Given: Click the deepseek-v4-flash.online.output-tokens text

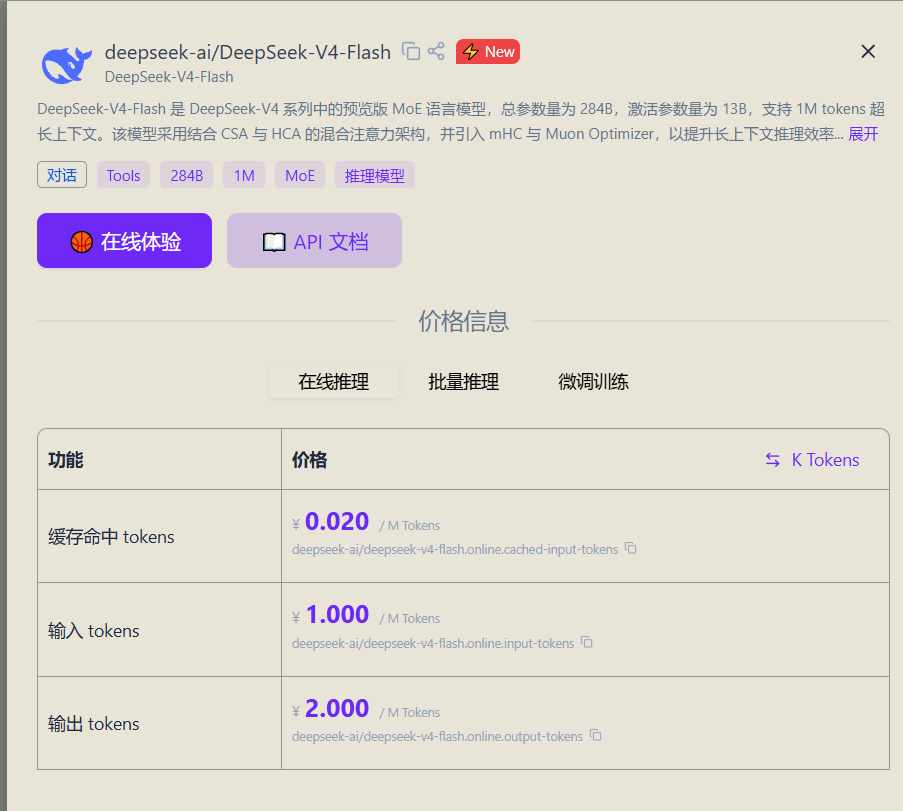Looking at the screenshot, I should 437,737.
